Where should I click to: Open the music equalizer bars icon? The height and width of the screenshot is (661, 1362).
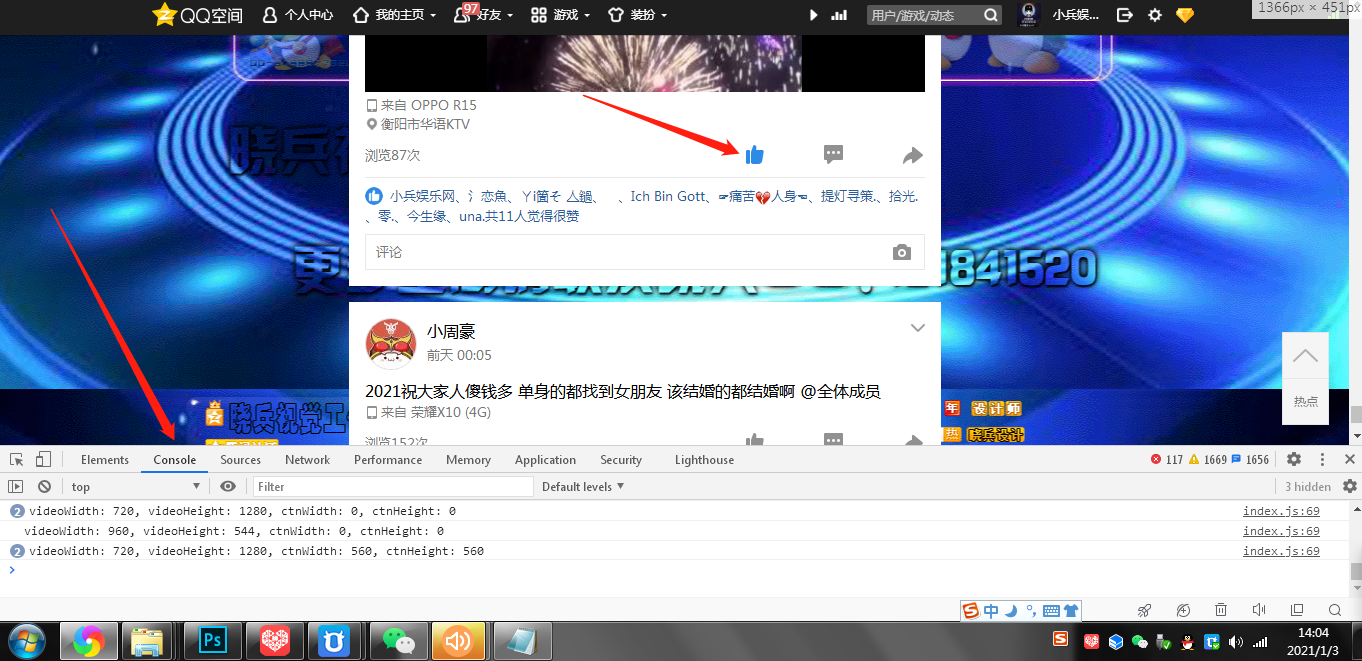tap(839, 15)
